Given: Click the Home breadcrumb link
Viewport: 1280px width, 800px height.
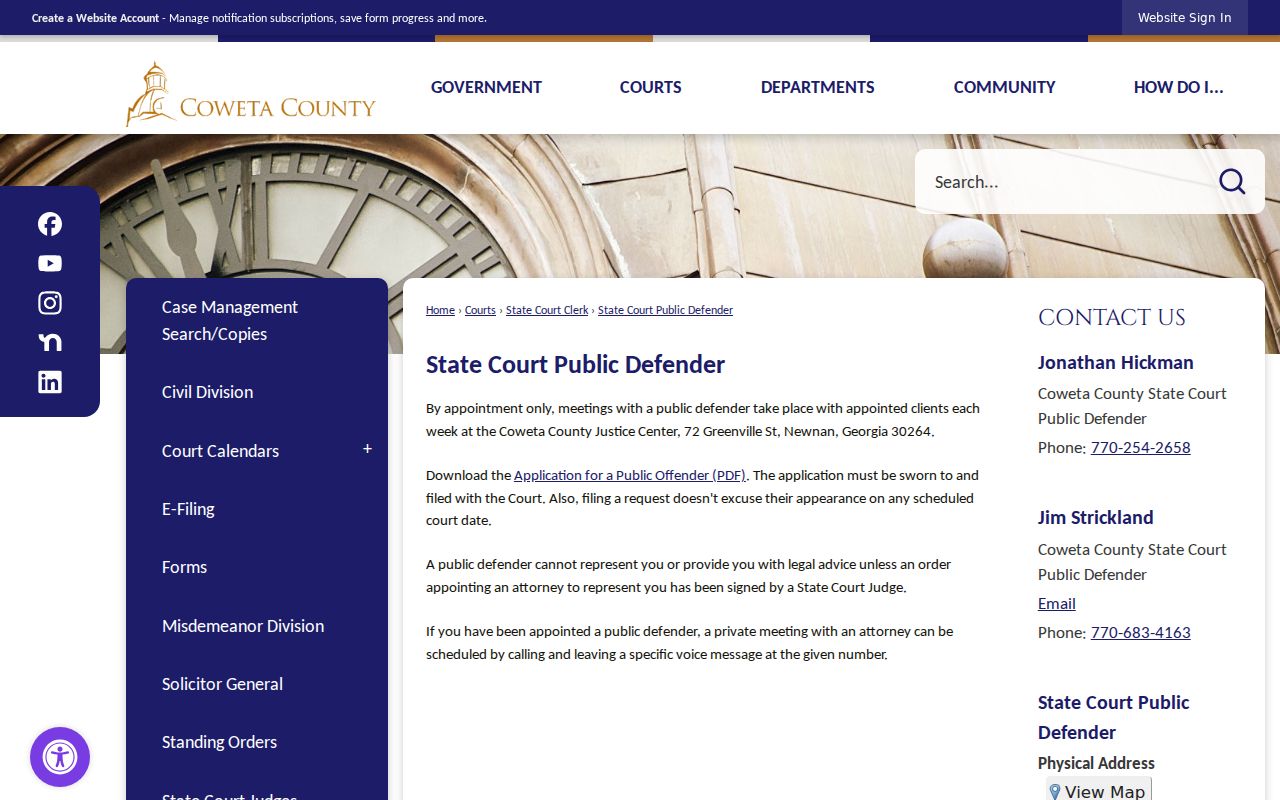Looking at the screenshot, I should (x=440, y=310).
